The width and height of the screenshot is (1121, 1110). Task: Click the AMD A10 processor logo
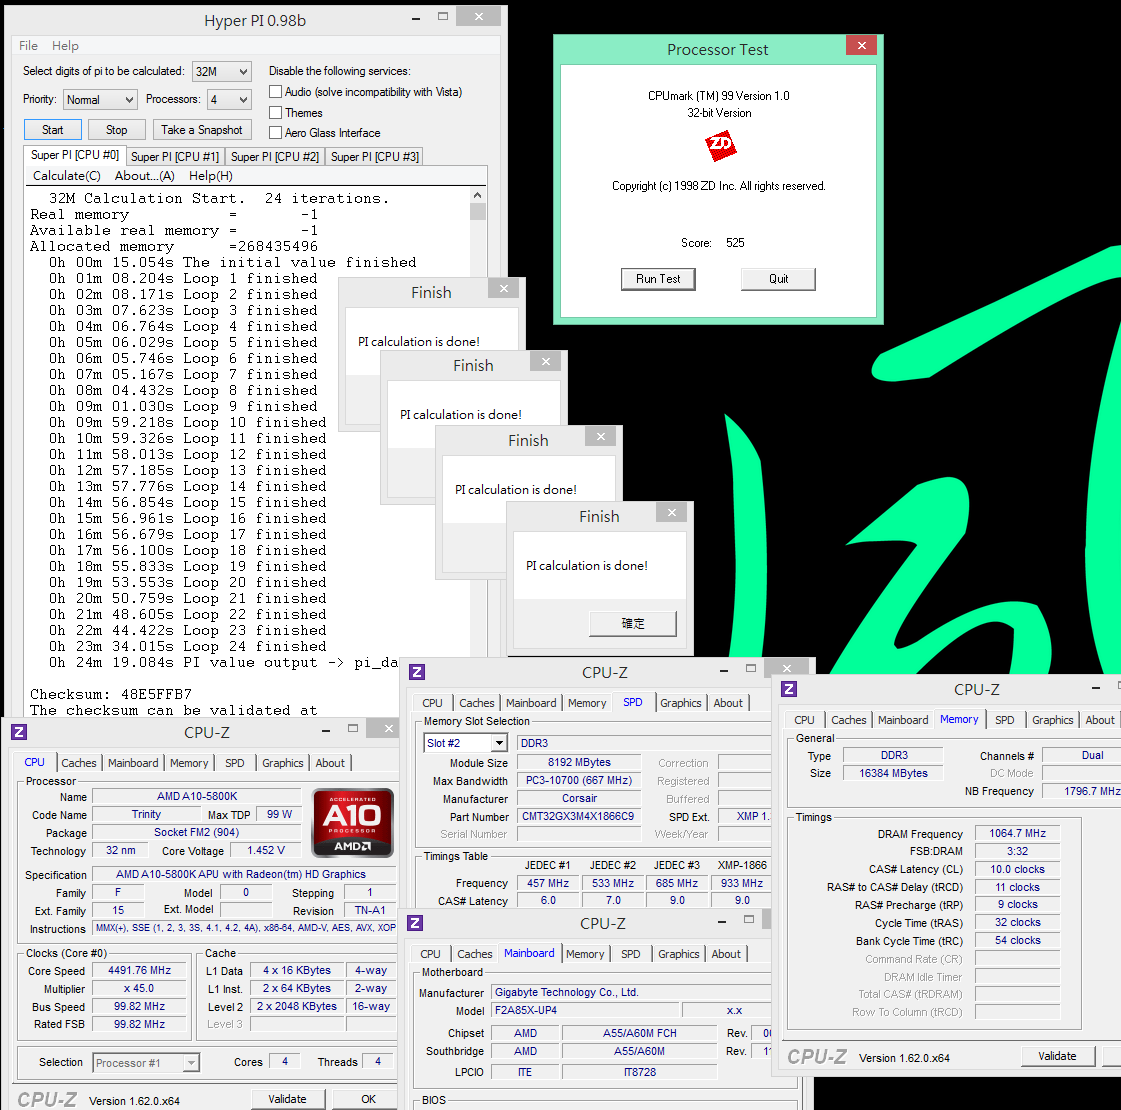352,822
